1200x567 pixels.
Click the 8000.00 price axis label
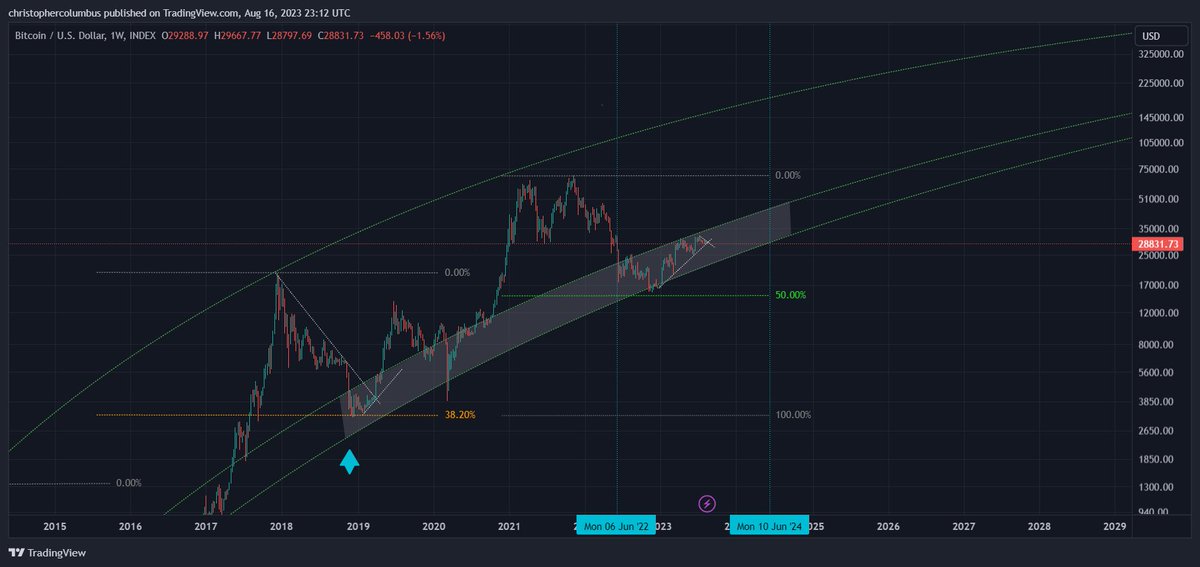click(x=1157, y=345)
